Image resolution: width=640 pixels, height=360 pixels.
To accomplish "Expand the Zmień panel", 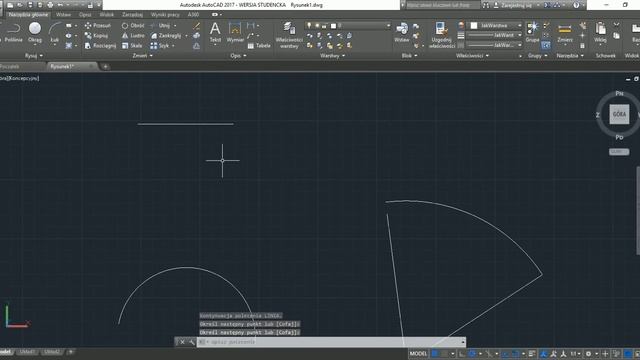I will tap(142, 56).
